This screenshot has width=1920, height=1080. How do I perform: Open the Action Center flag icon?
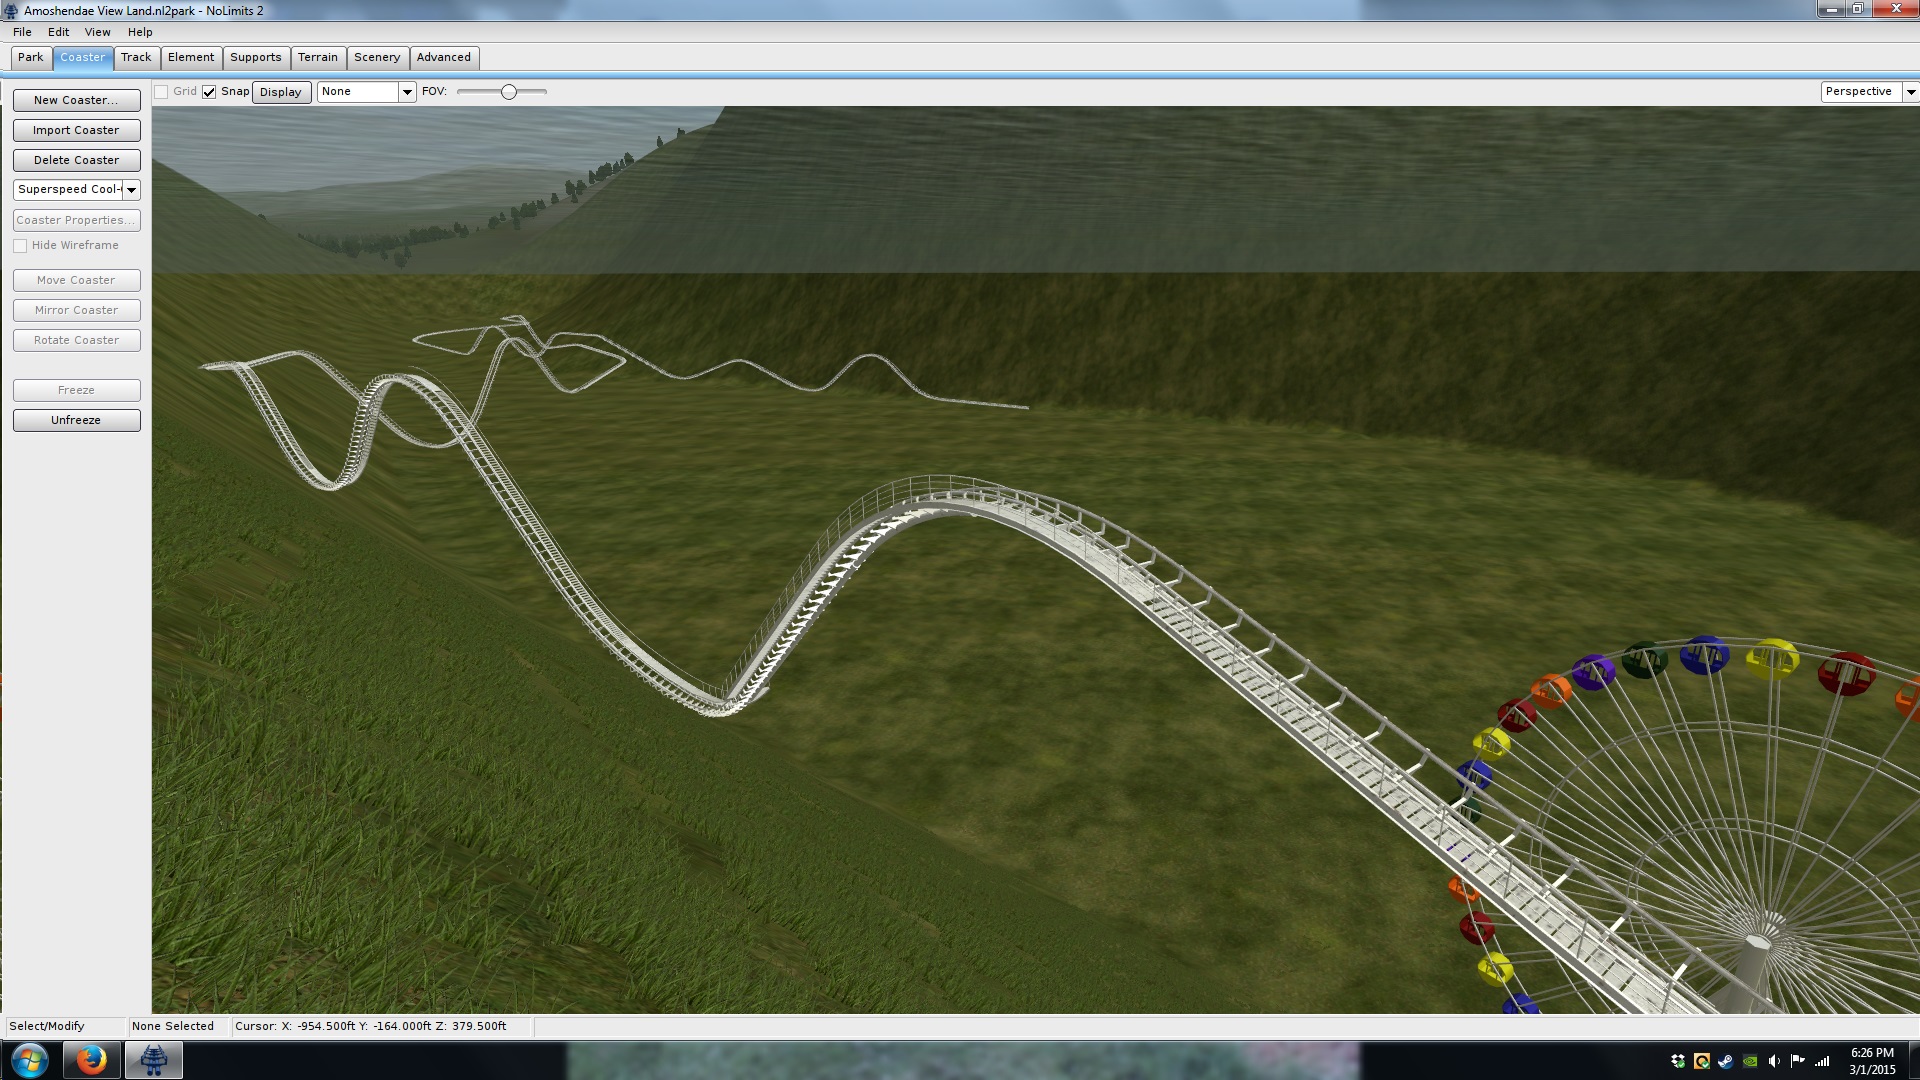tap(1798, 1061)
